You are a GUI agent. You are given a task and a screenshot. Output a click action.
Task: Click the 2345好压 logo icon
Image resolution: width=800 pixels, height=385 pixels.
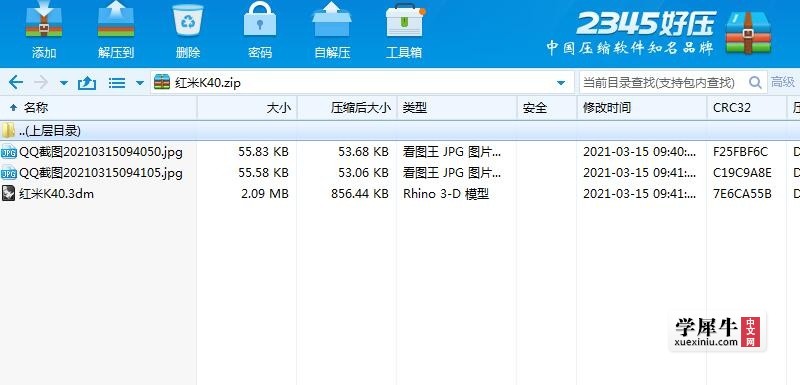click(748, 33)
